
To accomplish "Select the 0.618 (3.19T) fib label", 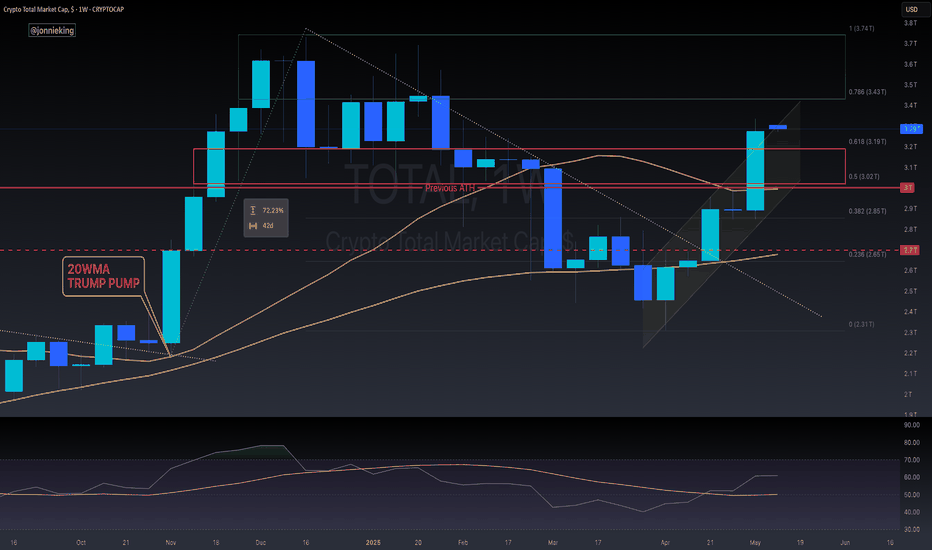I will pos(867,142).
